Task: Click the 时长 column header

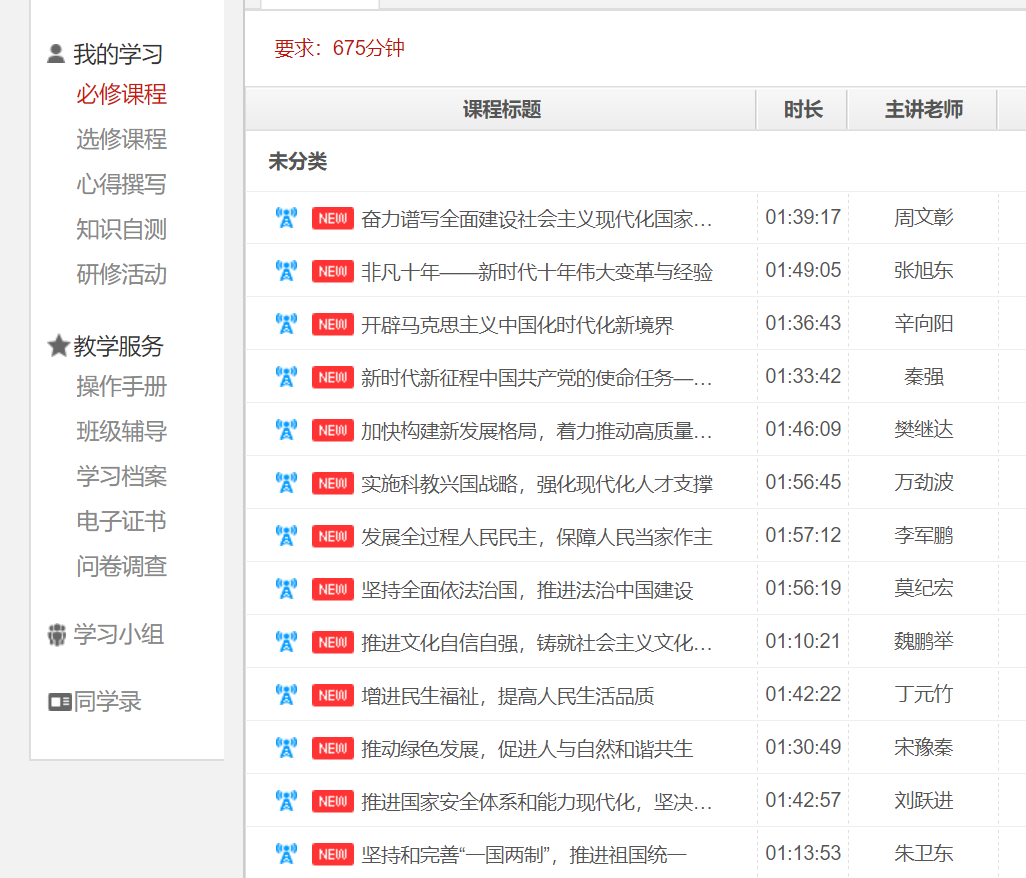Action: 802,110
